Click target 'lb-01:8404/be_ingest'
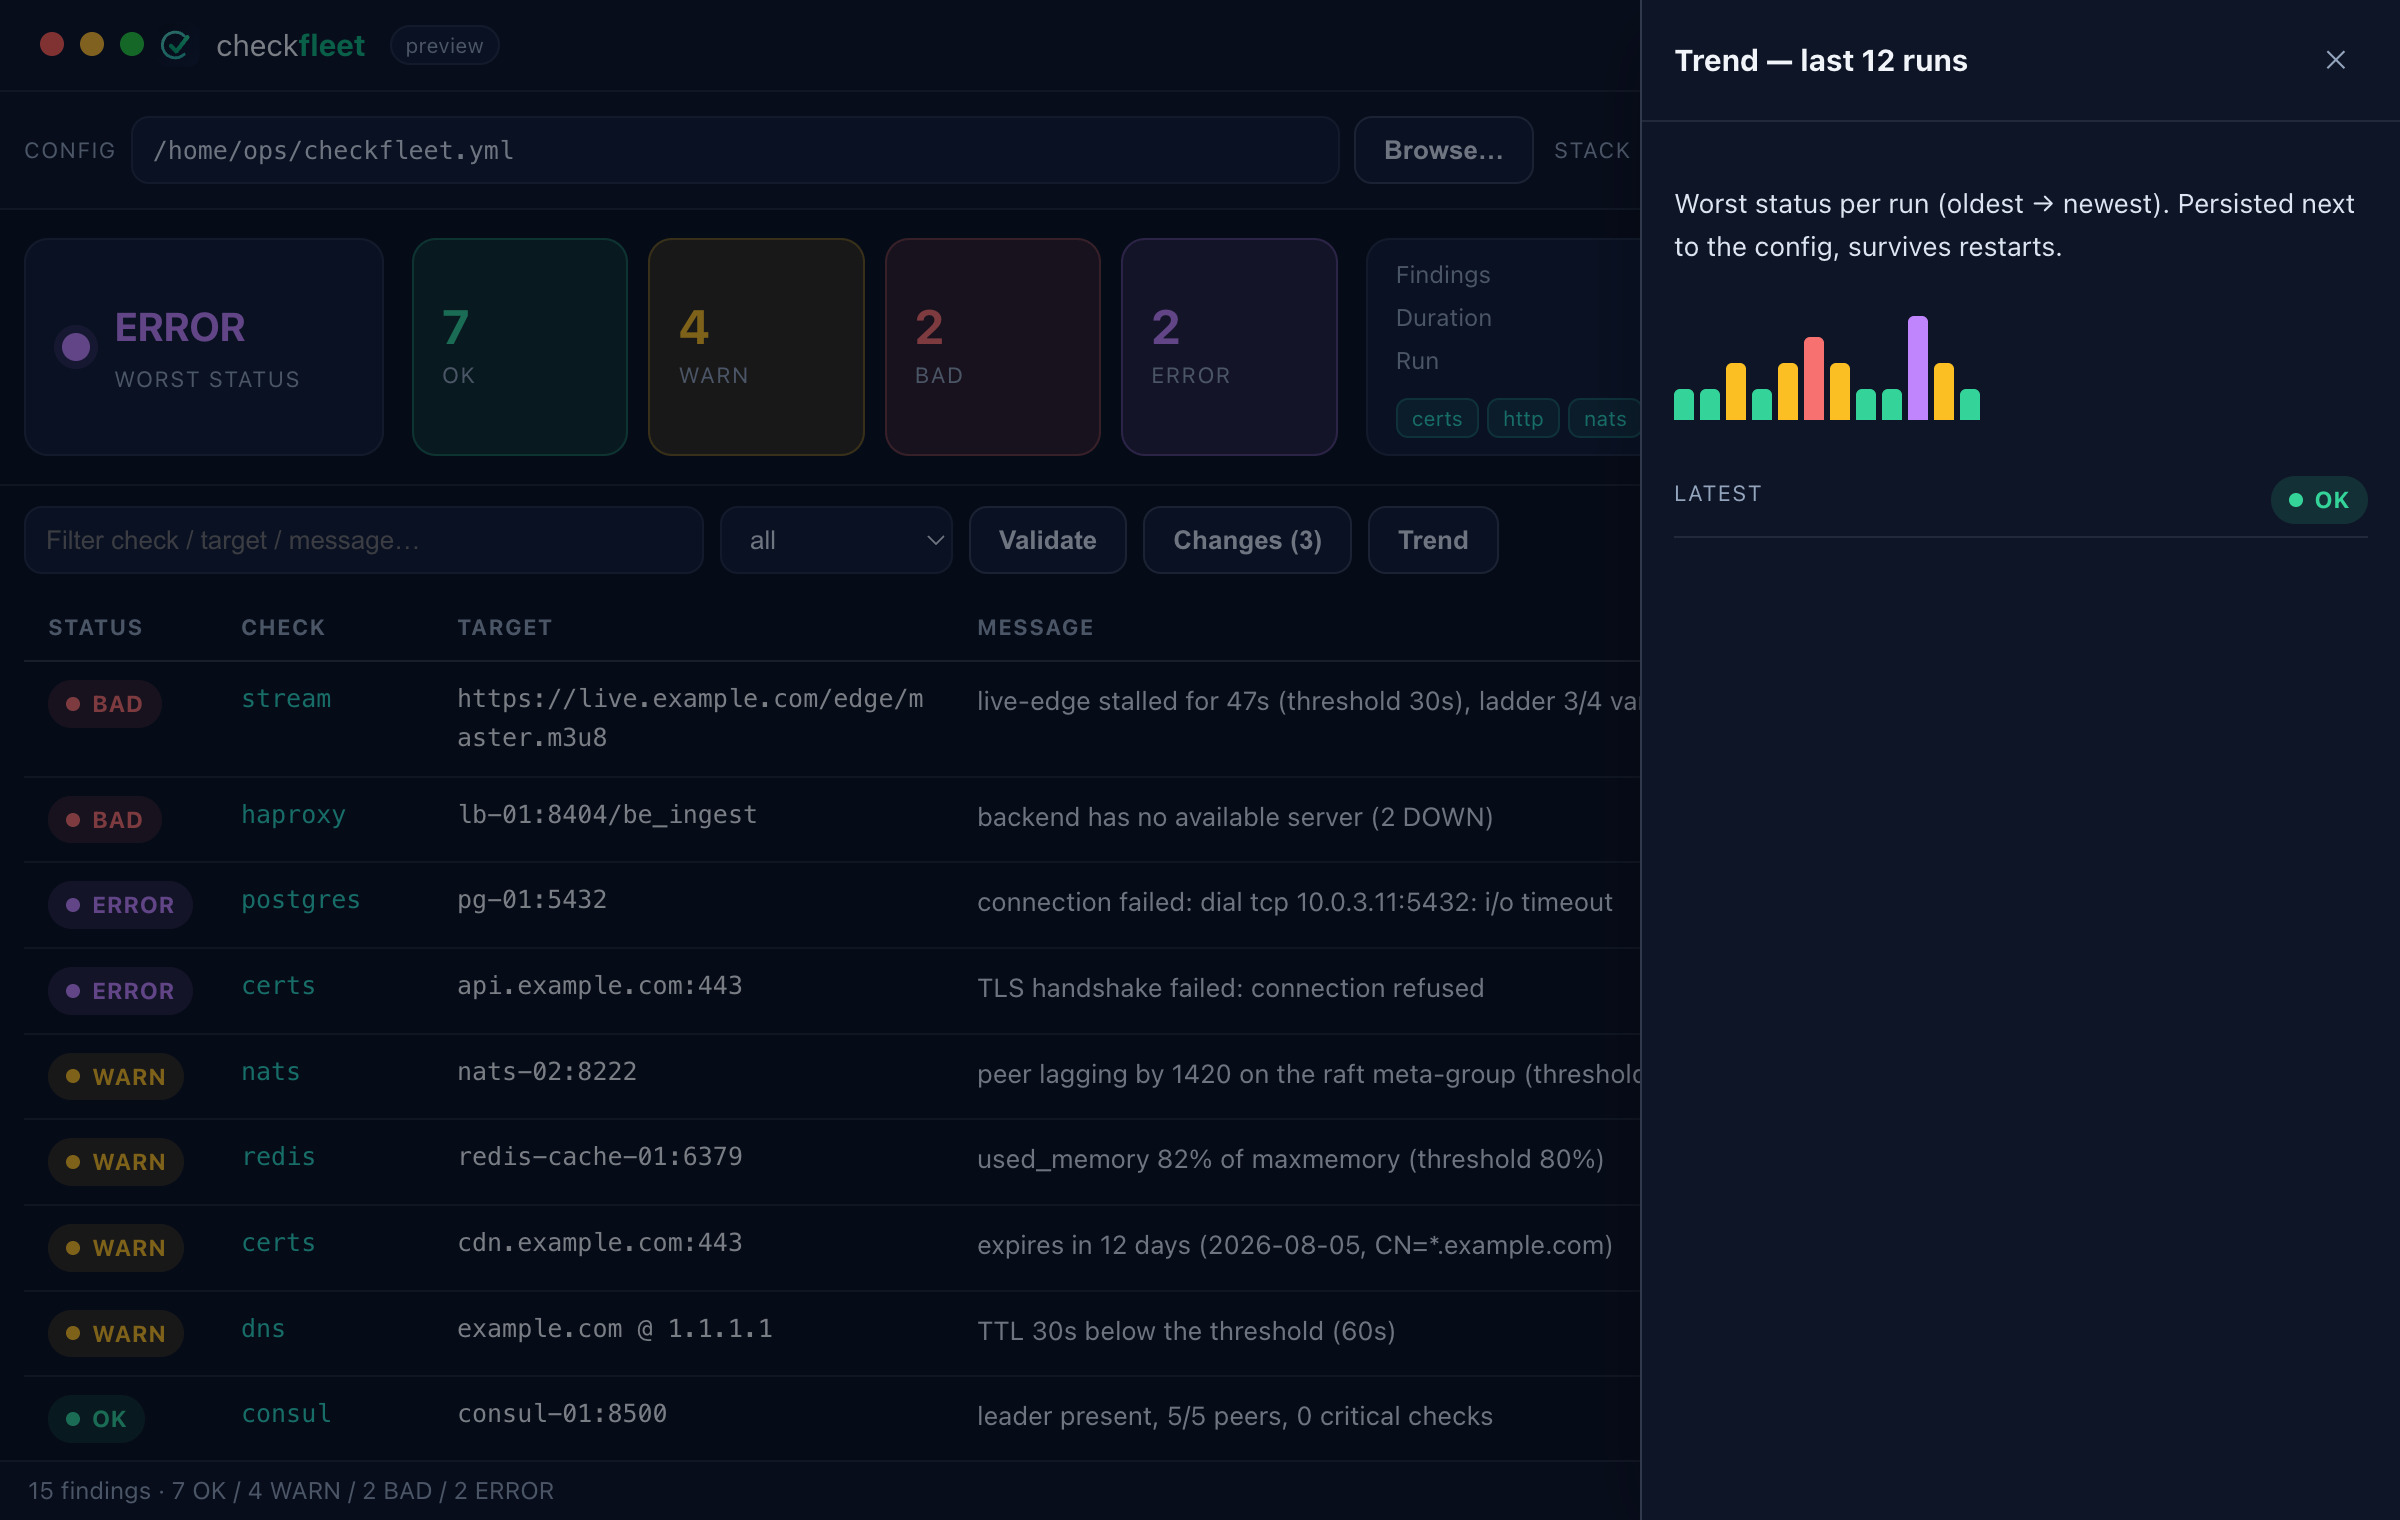The height and width of the screenshot is (1520, 2400). pyautogui.click(x=607, y=815)
